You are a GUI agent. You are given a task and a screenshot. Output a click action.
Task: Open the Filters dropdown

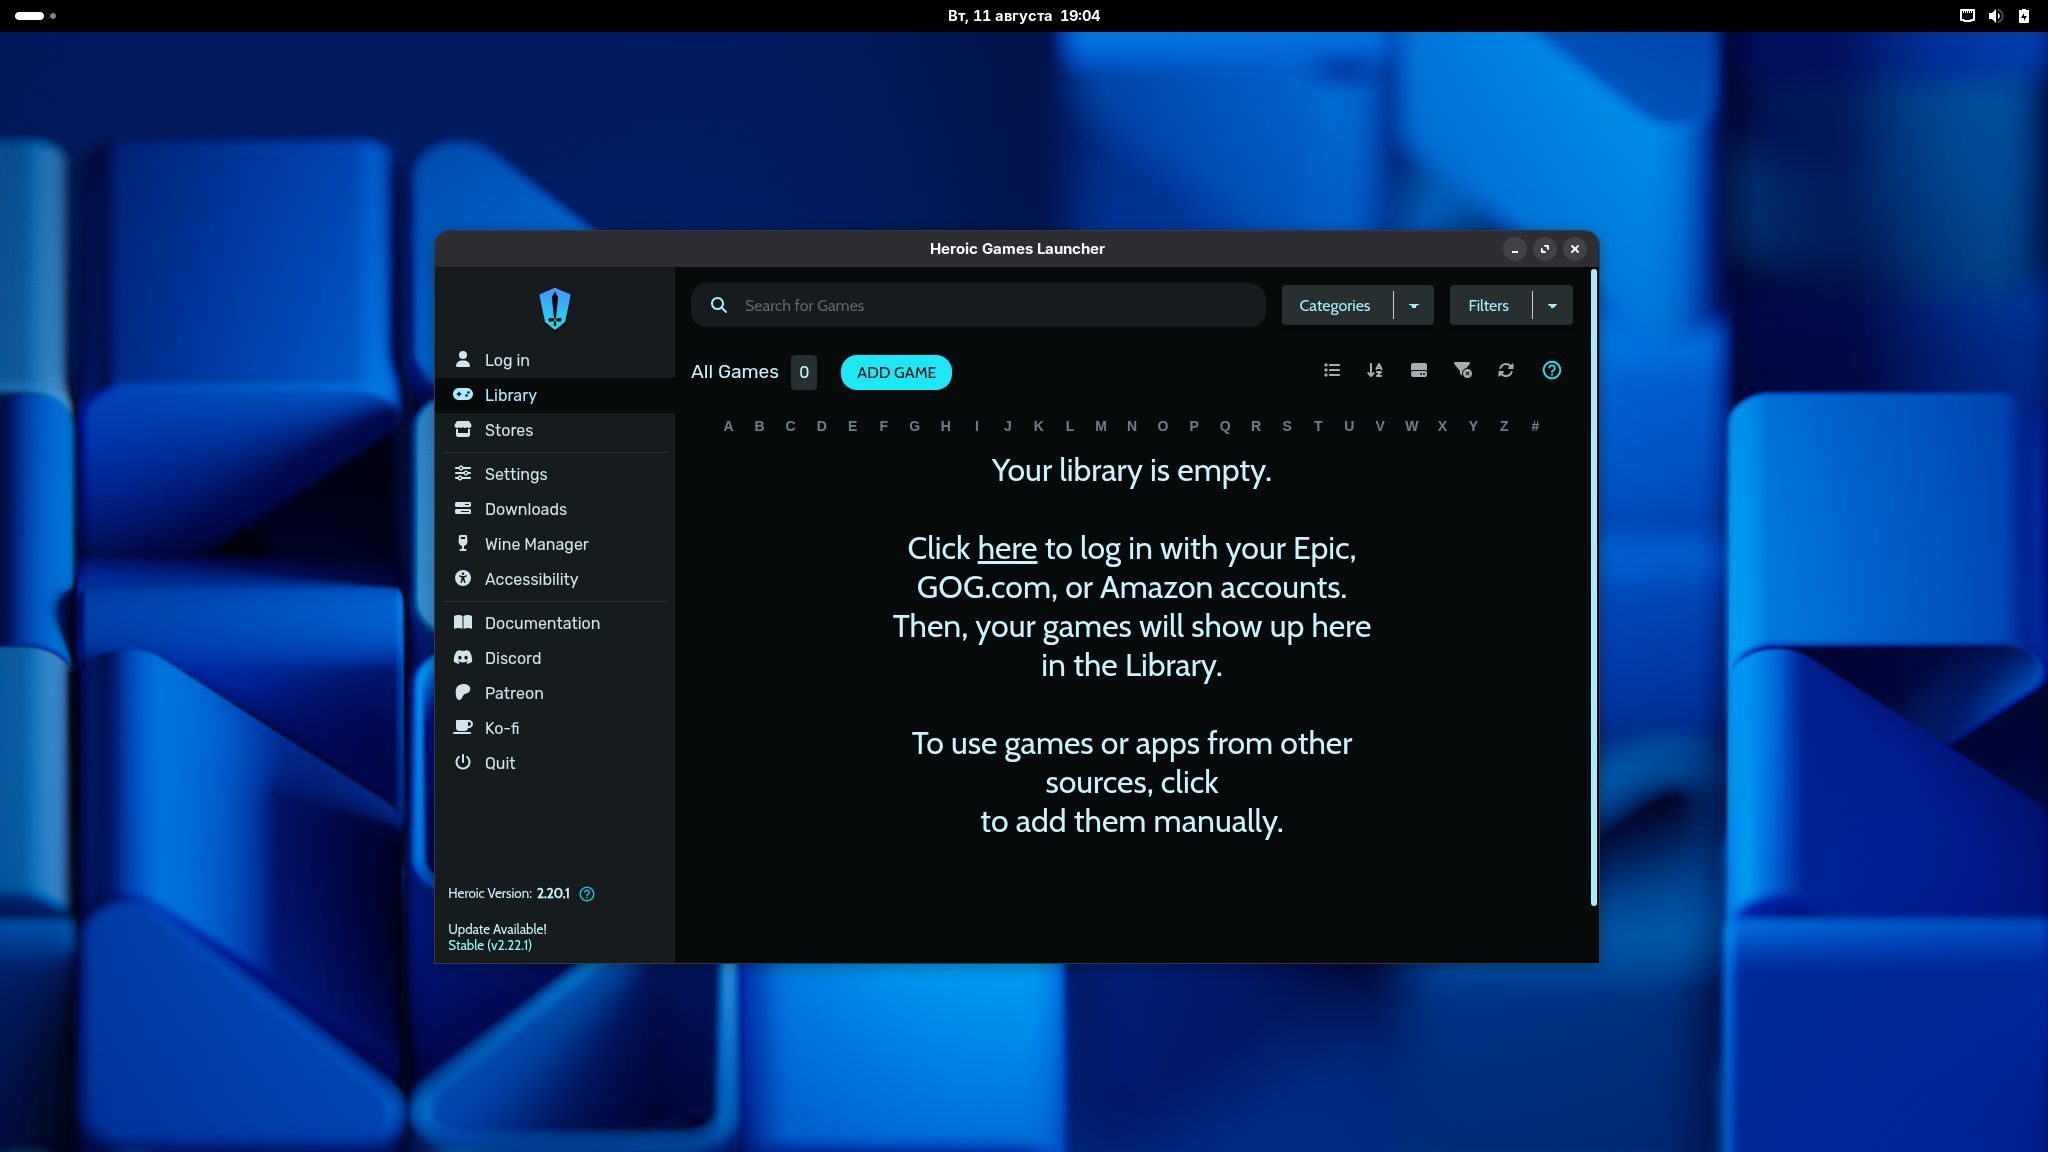pyautogui.click(x=1511, y=305)
